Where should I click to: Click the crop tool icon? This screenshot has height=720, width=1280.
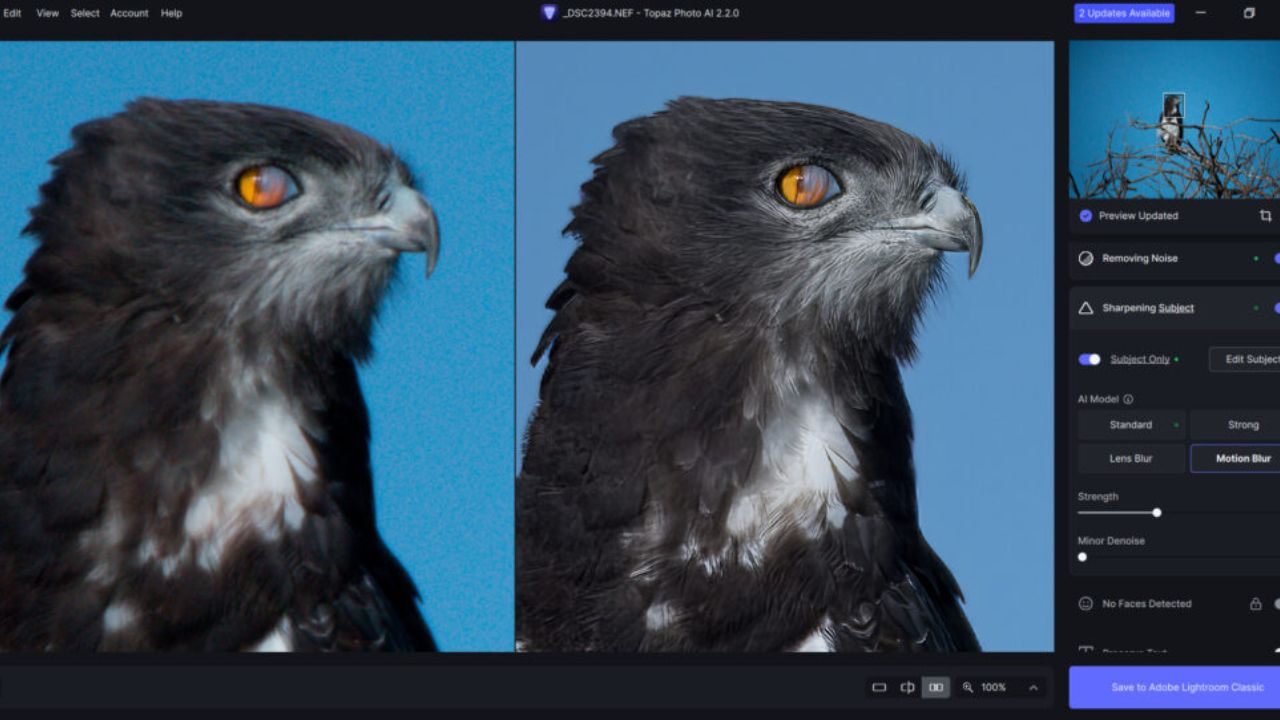pos(1265,216)
